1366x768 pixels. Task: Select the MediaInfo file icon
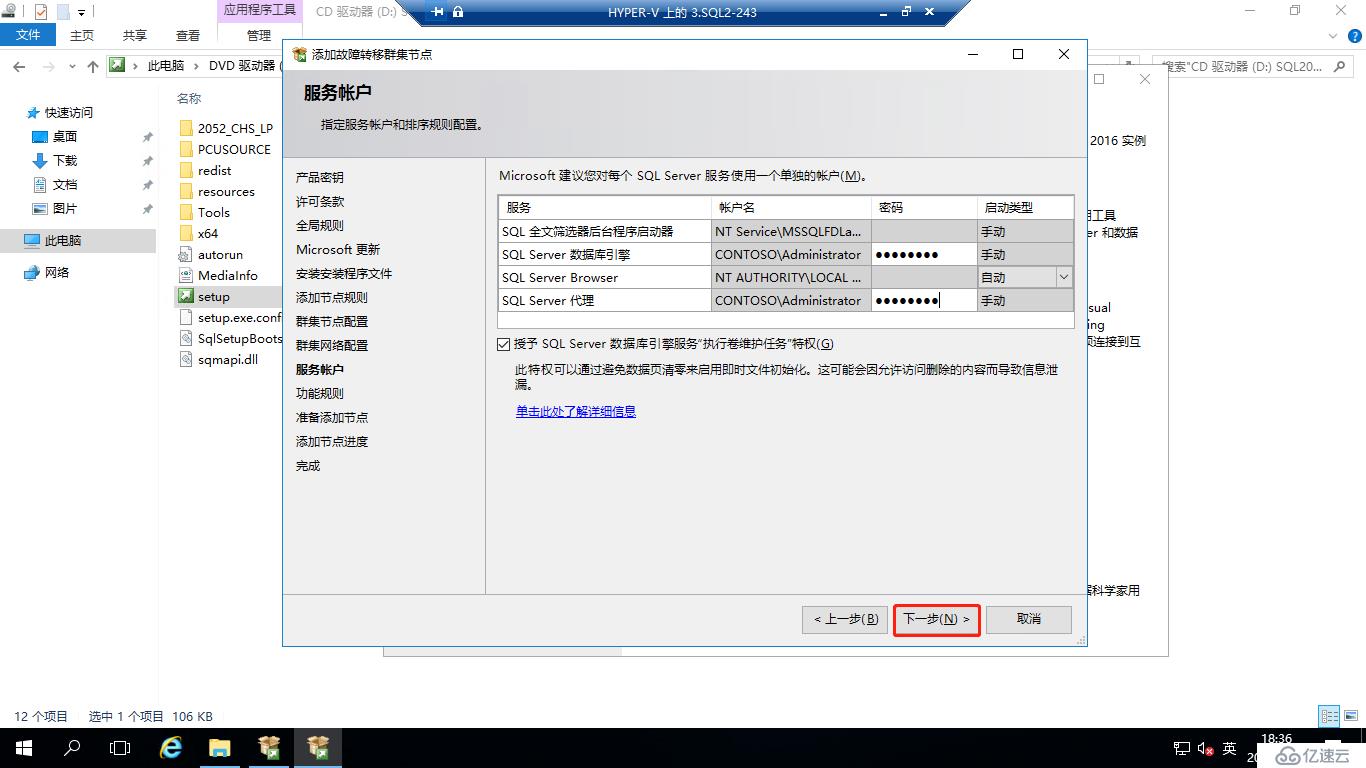[185, 275]
